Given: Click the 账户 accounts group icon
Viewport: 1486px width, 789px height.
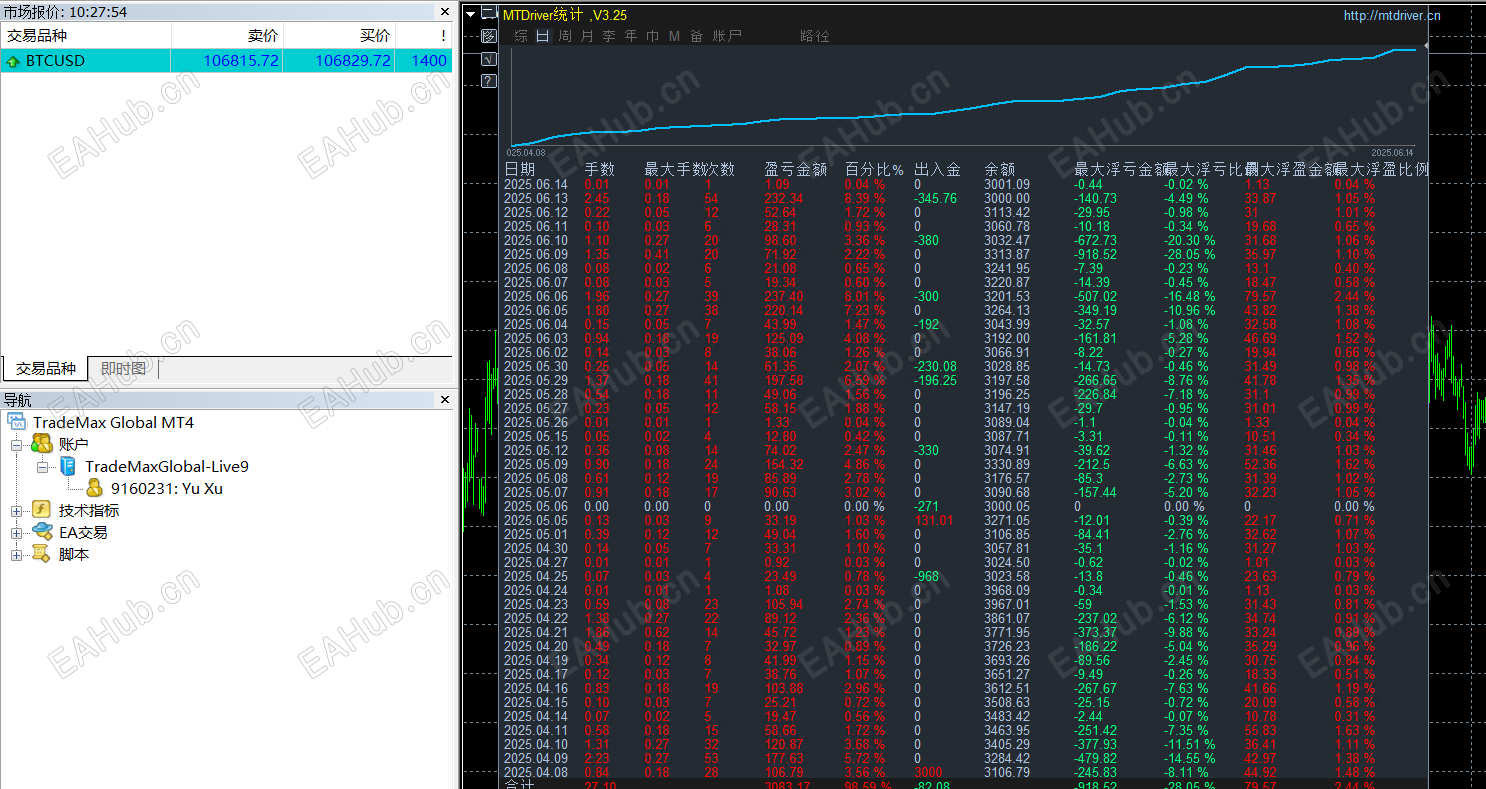Looking at the screenshot, I should [42, 444].
